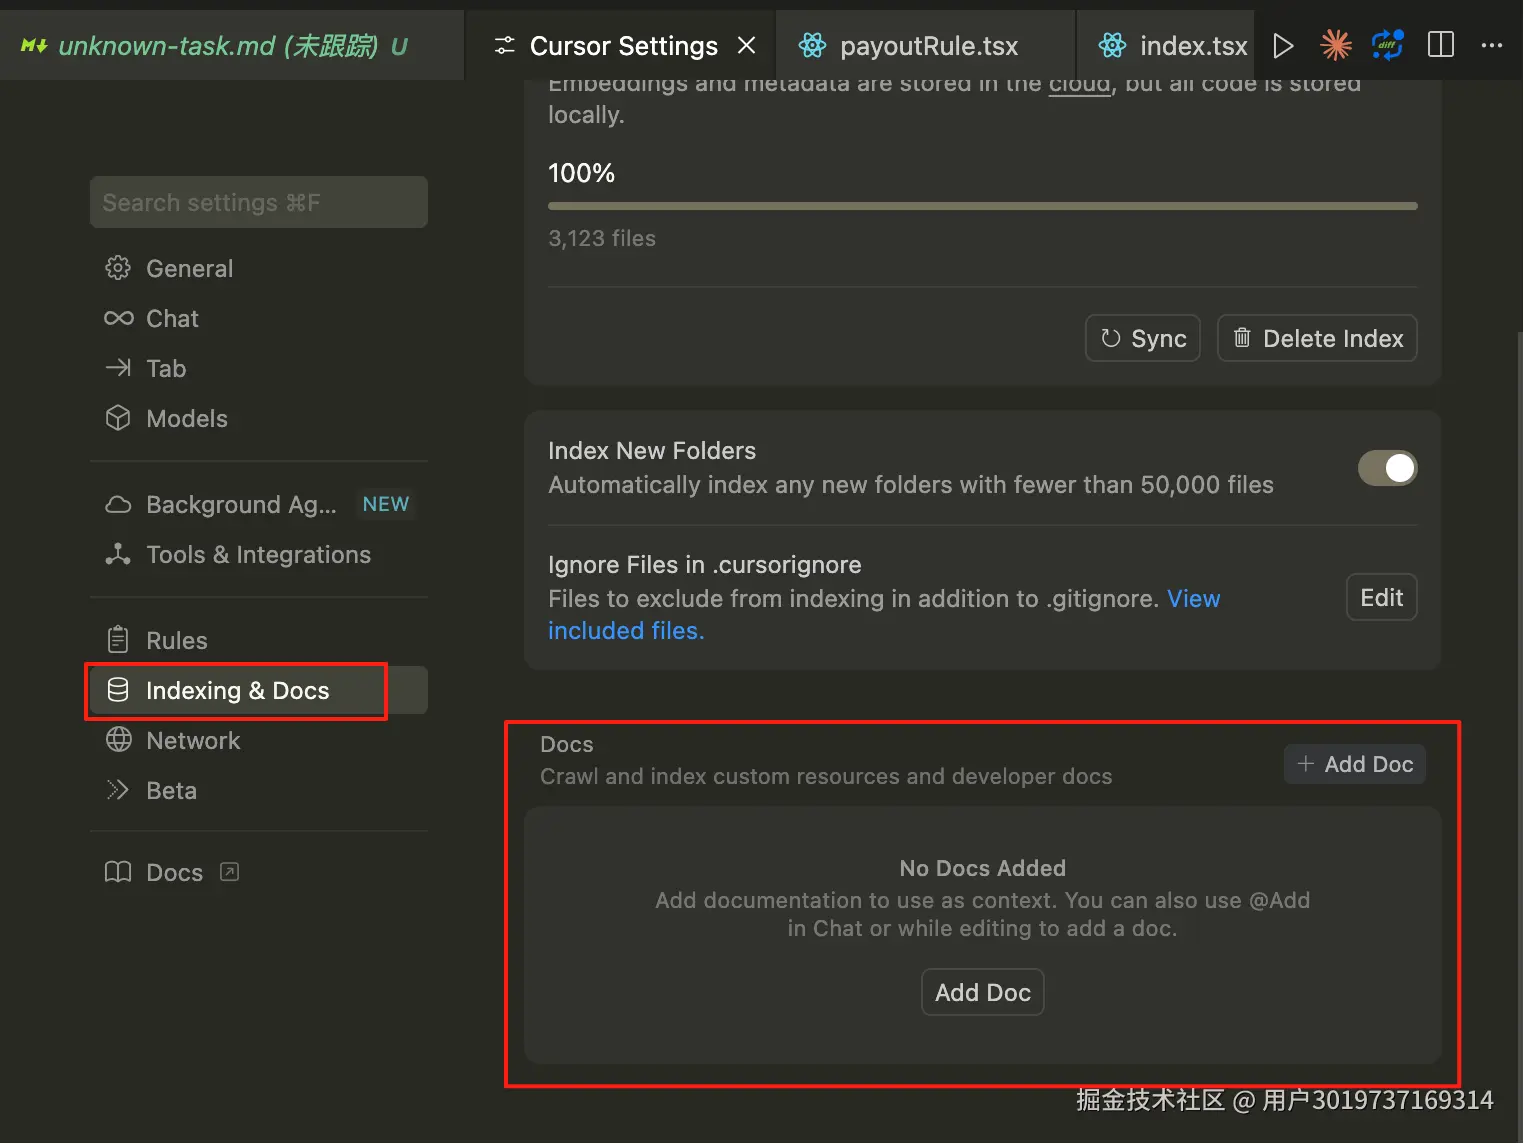Open the Models settings section
1524x1144 pixels.
[x=258, y=418]
